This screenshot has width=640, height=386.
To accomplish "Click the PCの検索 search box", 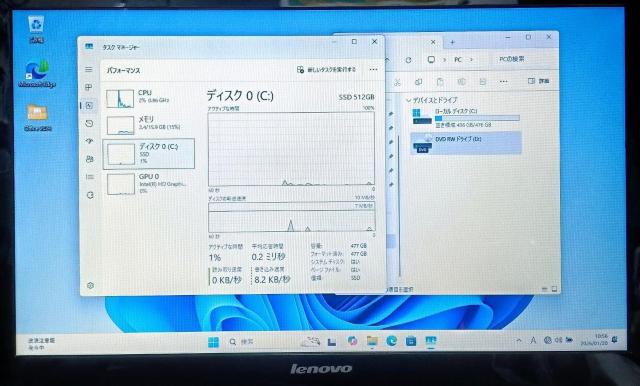I will [523, 59].
